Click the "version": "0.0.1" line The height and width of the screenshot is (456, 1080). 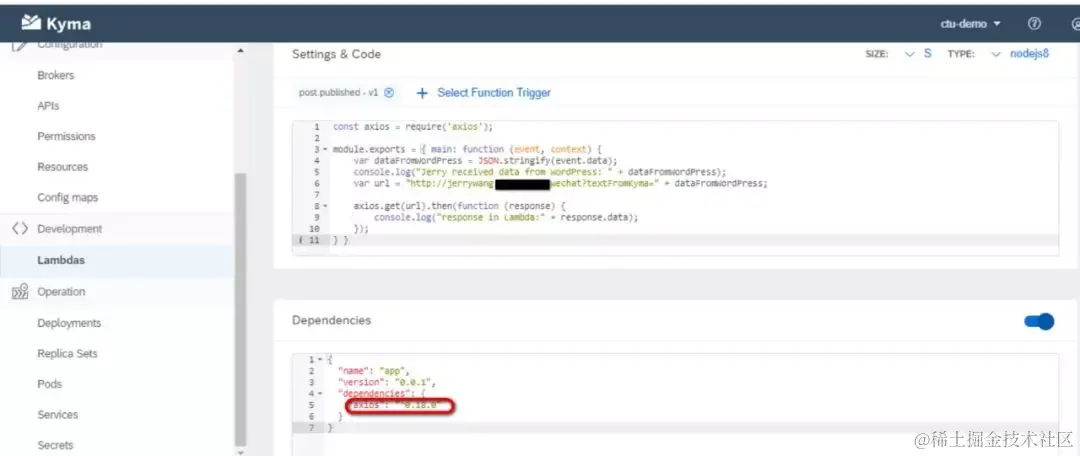coord(387,382)
